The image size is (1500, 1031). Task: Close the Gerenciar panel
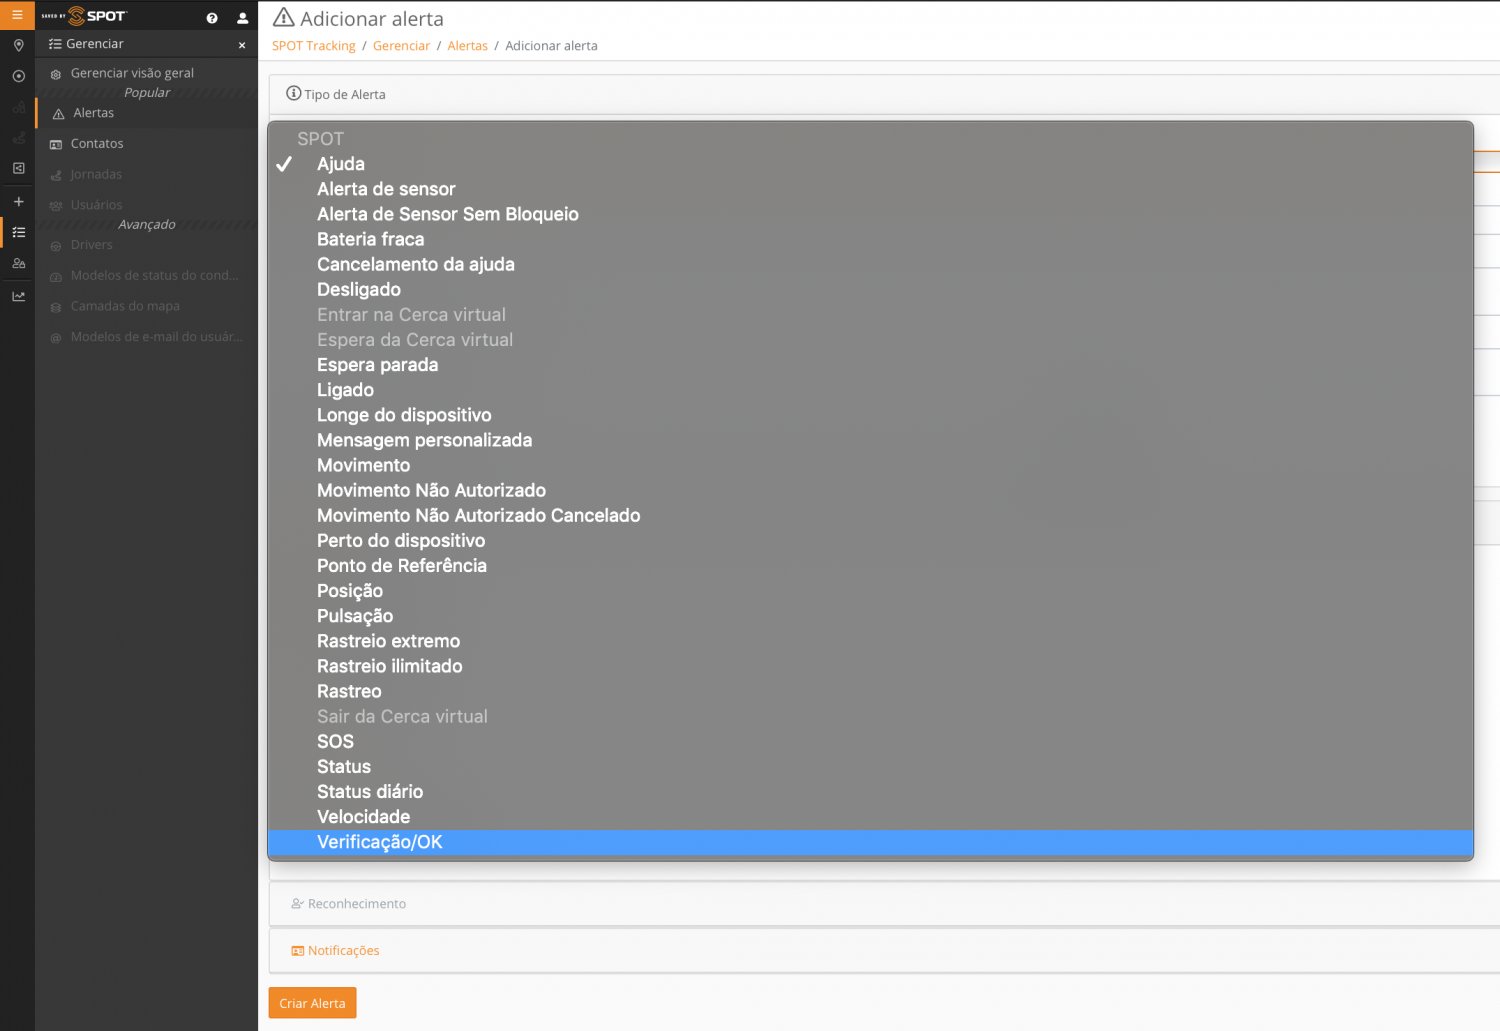242,45
